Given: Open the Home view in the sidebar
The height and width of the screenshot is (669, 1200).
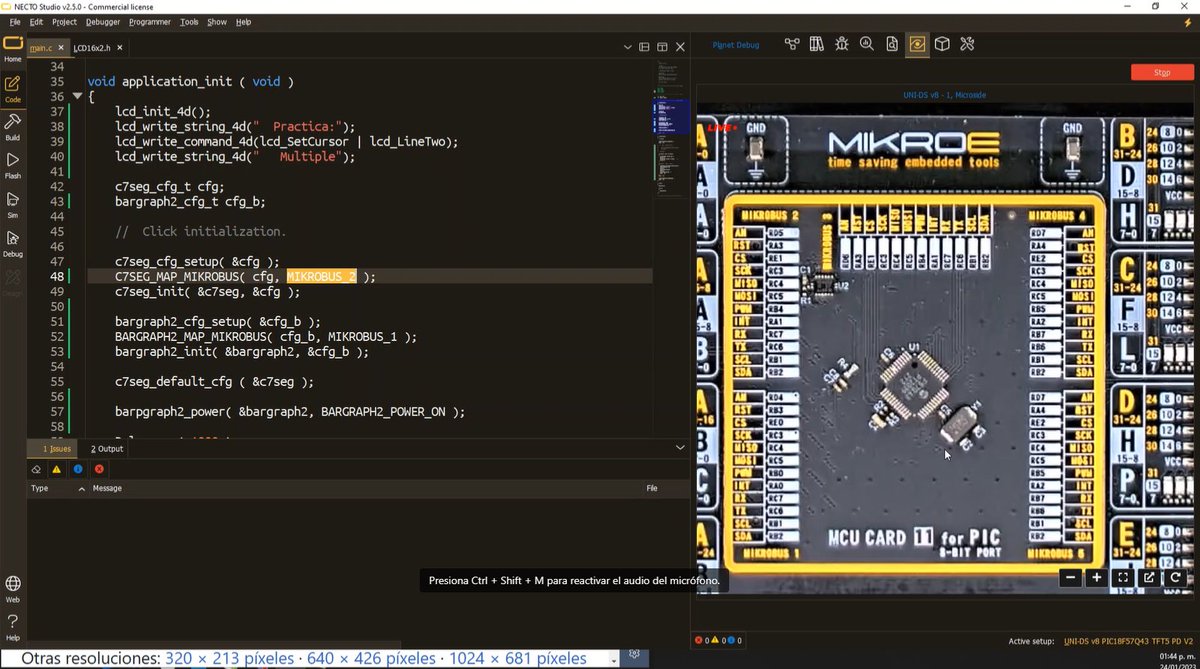Looking at the screenshot, I should (x=12, y=49).
